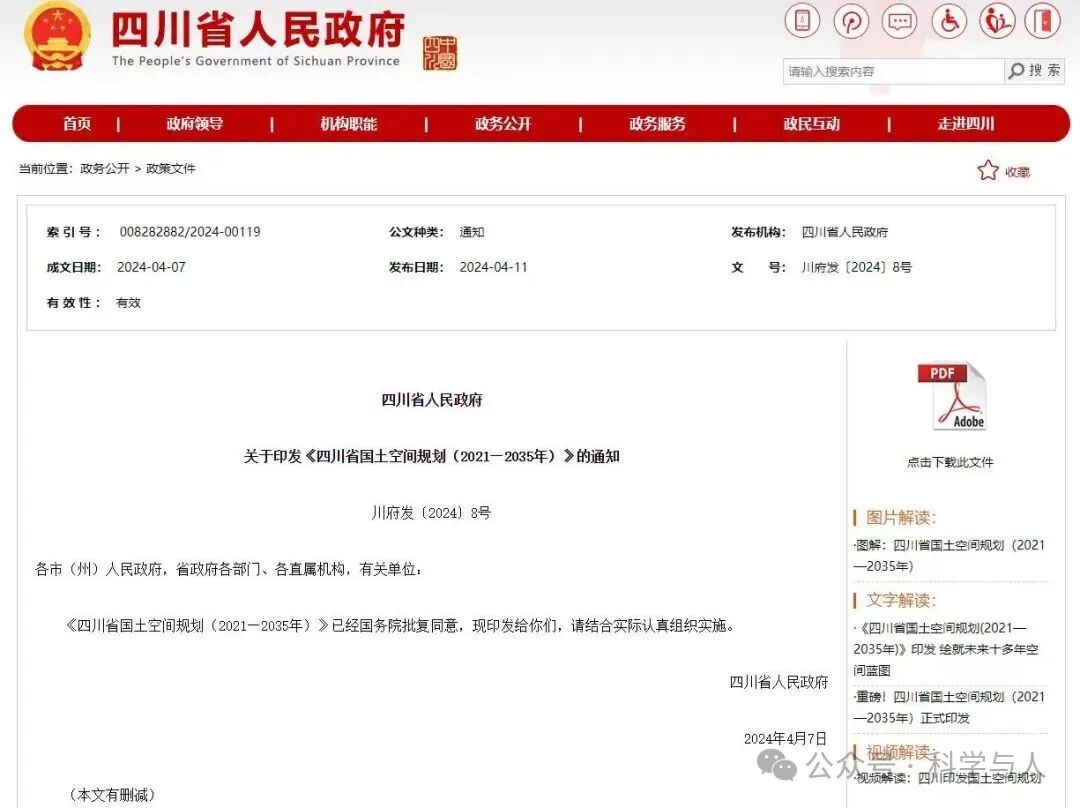Open the 首页 menu item
The width and height of the screenshot is (1080, 808).
pyautogui.click(x=77, y=123)
